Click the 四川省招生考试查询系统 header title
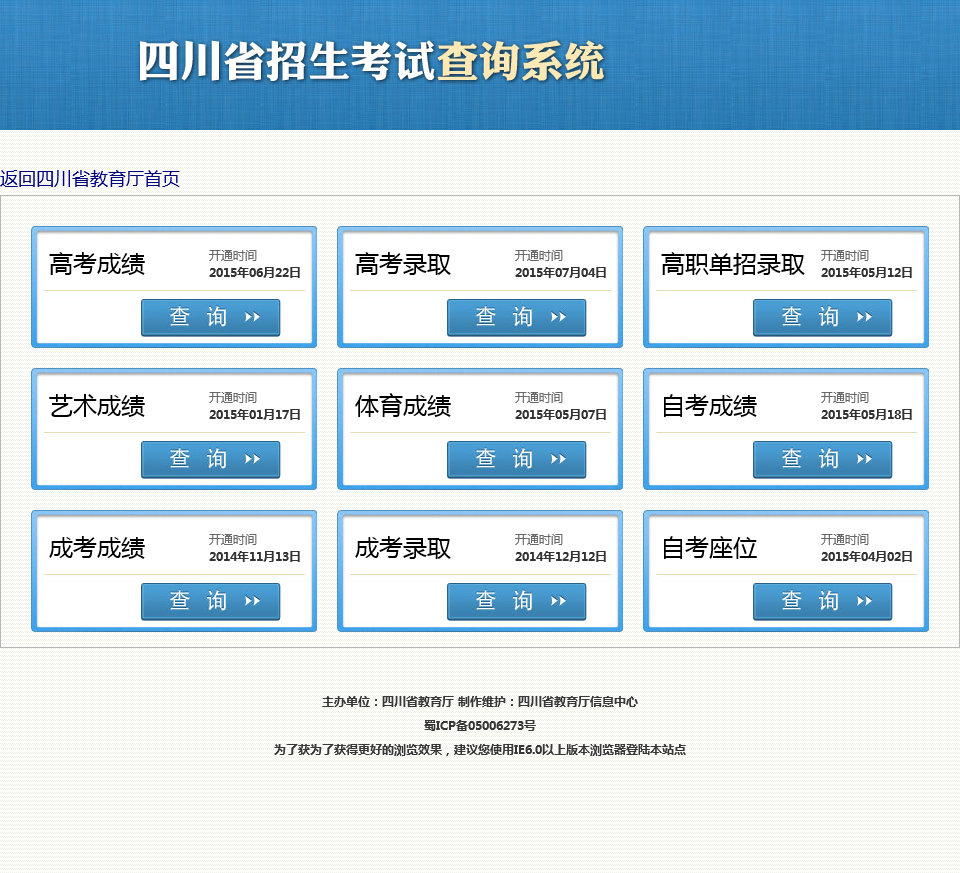This screenshot has height=873, width=960. point(371,62)
